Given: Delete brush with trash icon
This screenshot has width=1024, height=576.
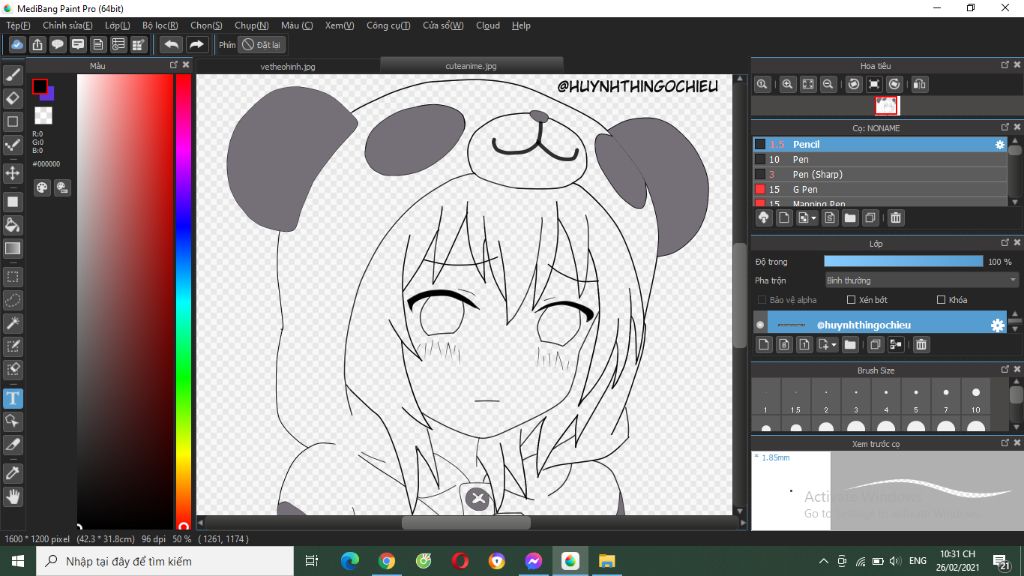Looking at the screenshot, I should pyautogui.click(x=895, y=218).
